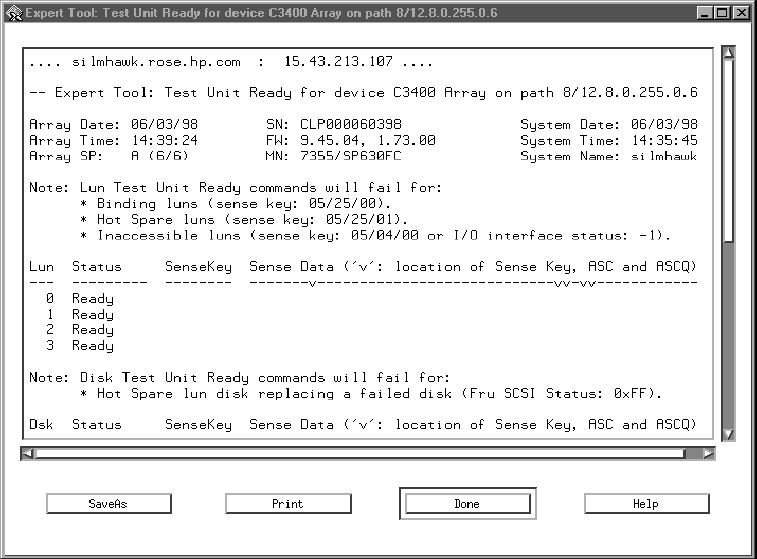The height and width of the screenshot is (559, 757).
Task: Close the Expert Tool window
Action: click(741, 13)
